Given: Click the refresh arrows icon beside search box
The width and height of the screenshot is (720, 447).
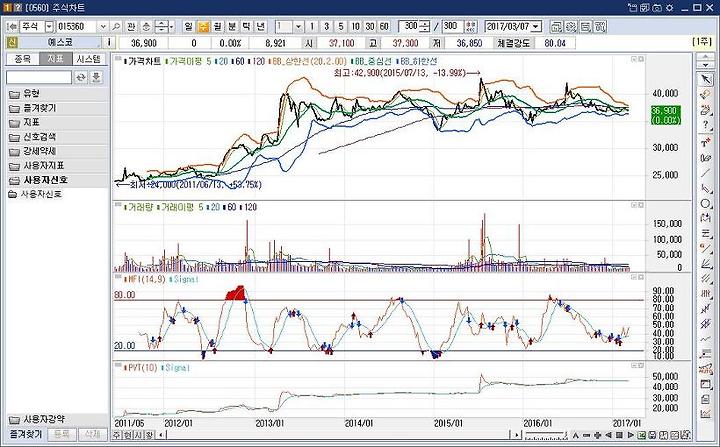Looking at the screenshot, I should (81, 77).
